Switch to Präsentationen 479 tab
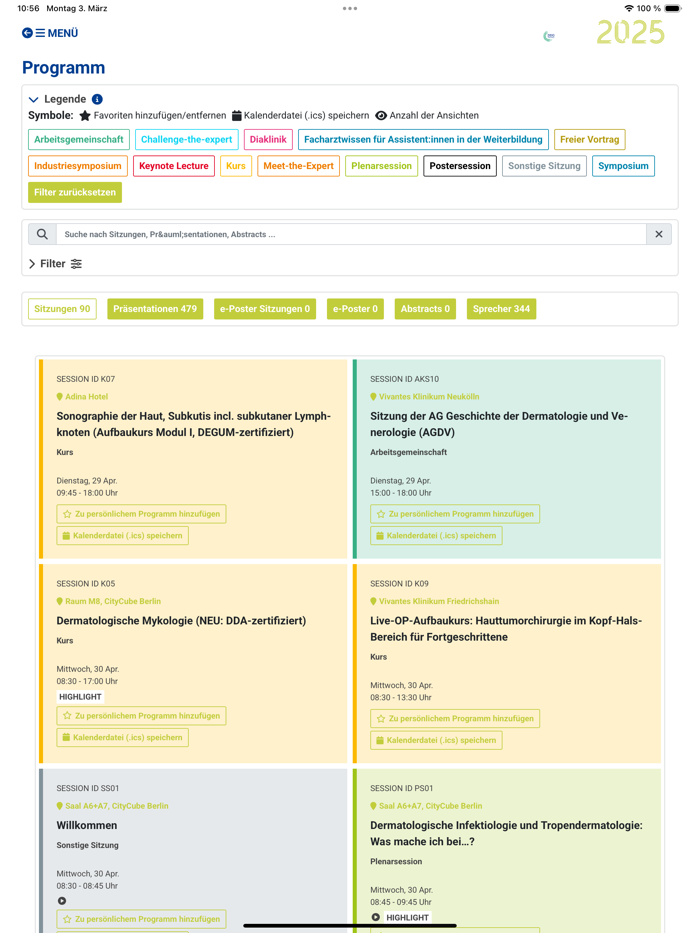The image size is (700, 933). coord(155,309)
